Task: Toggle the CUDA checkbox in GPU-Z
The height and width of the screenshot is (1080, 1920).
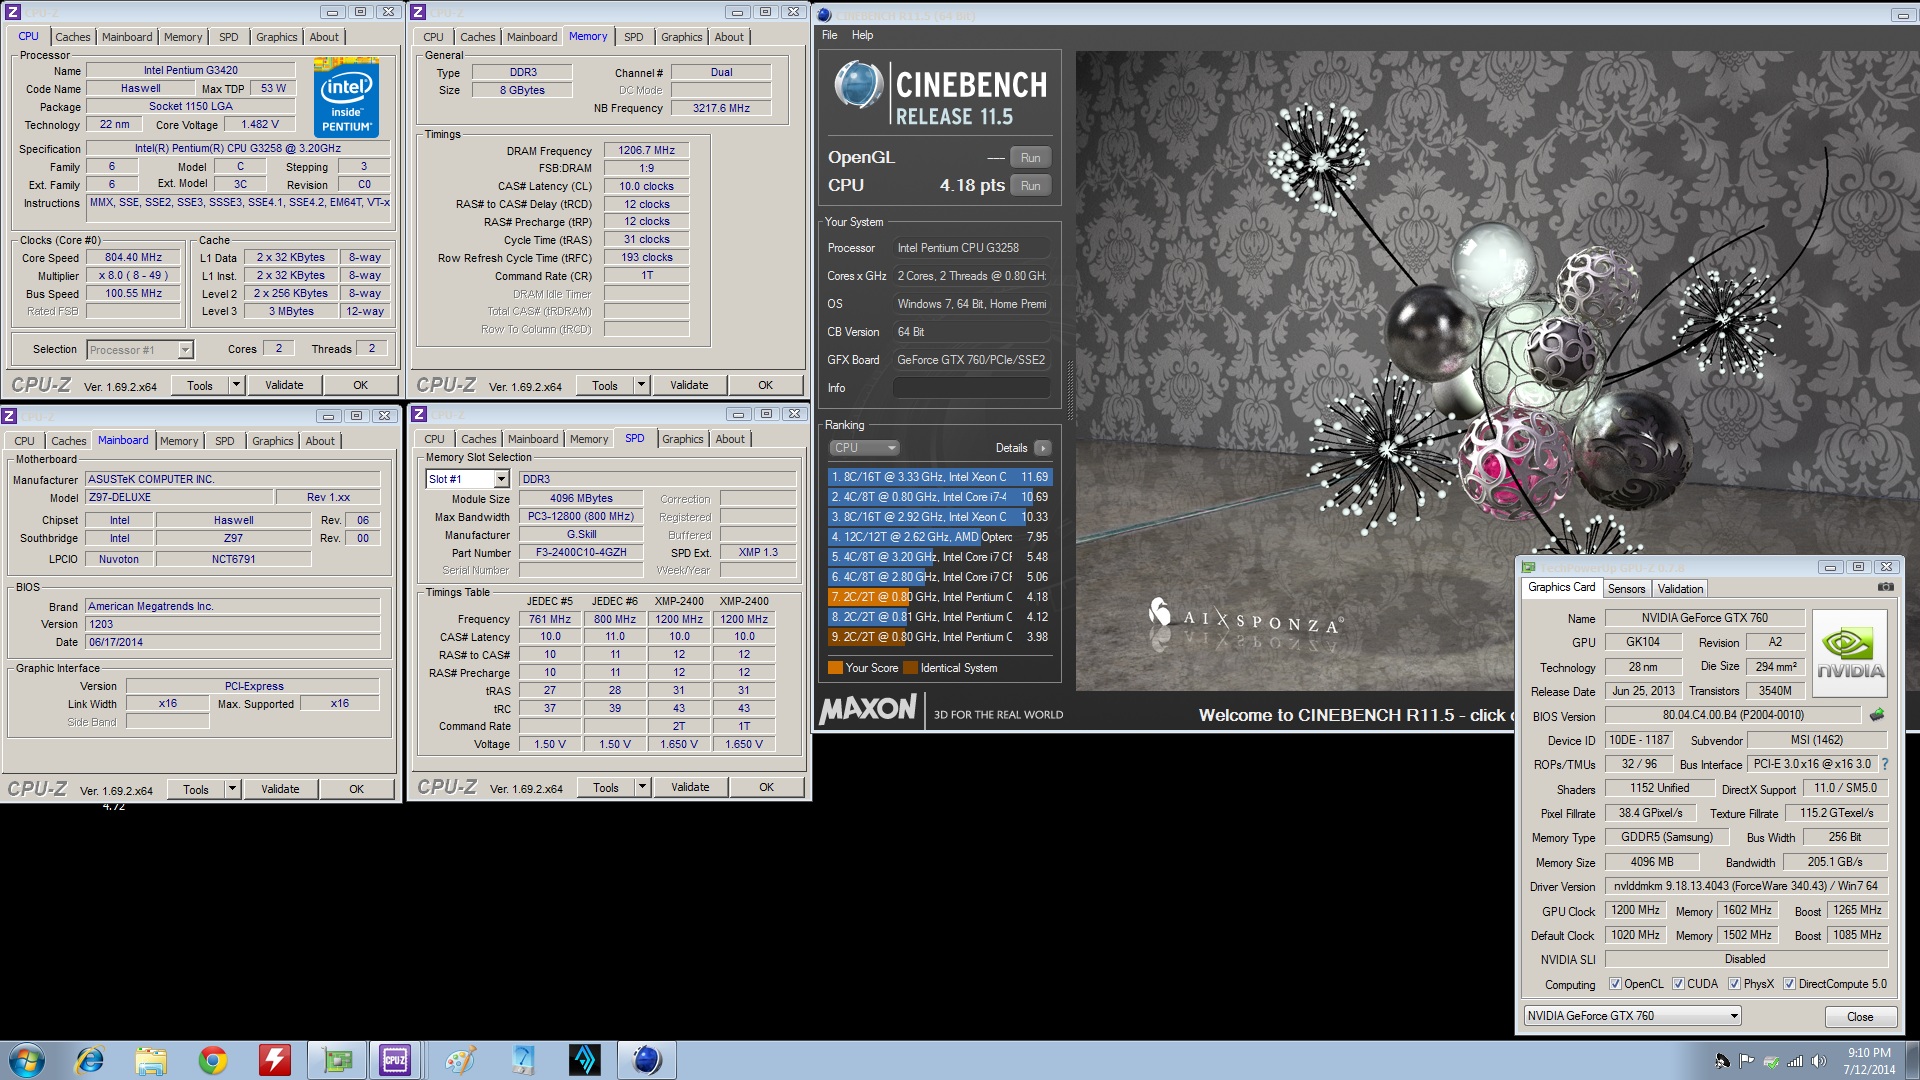Action: click(1678, 984)
